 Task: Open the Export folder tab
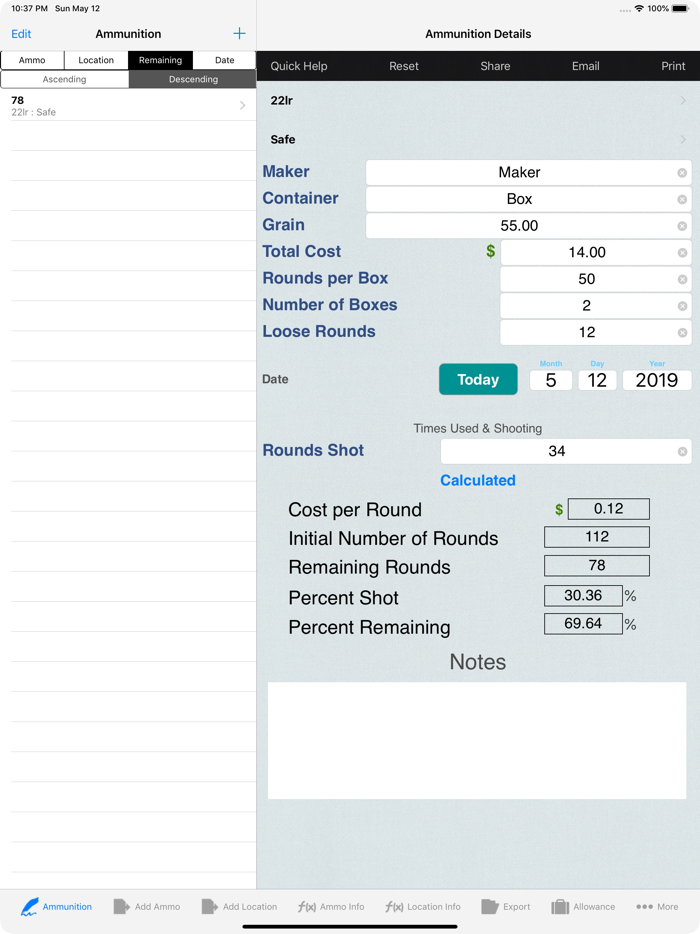(505, 907)
